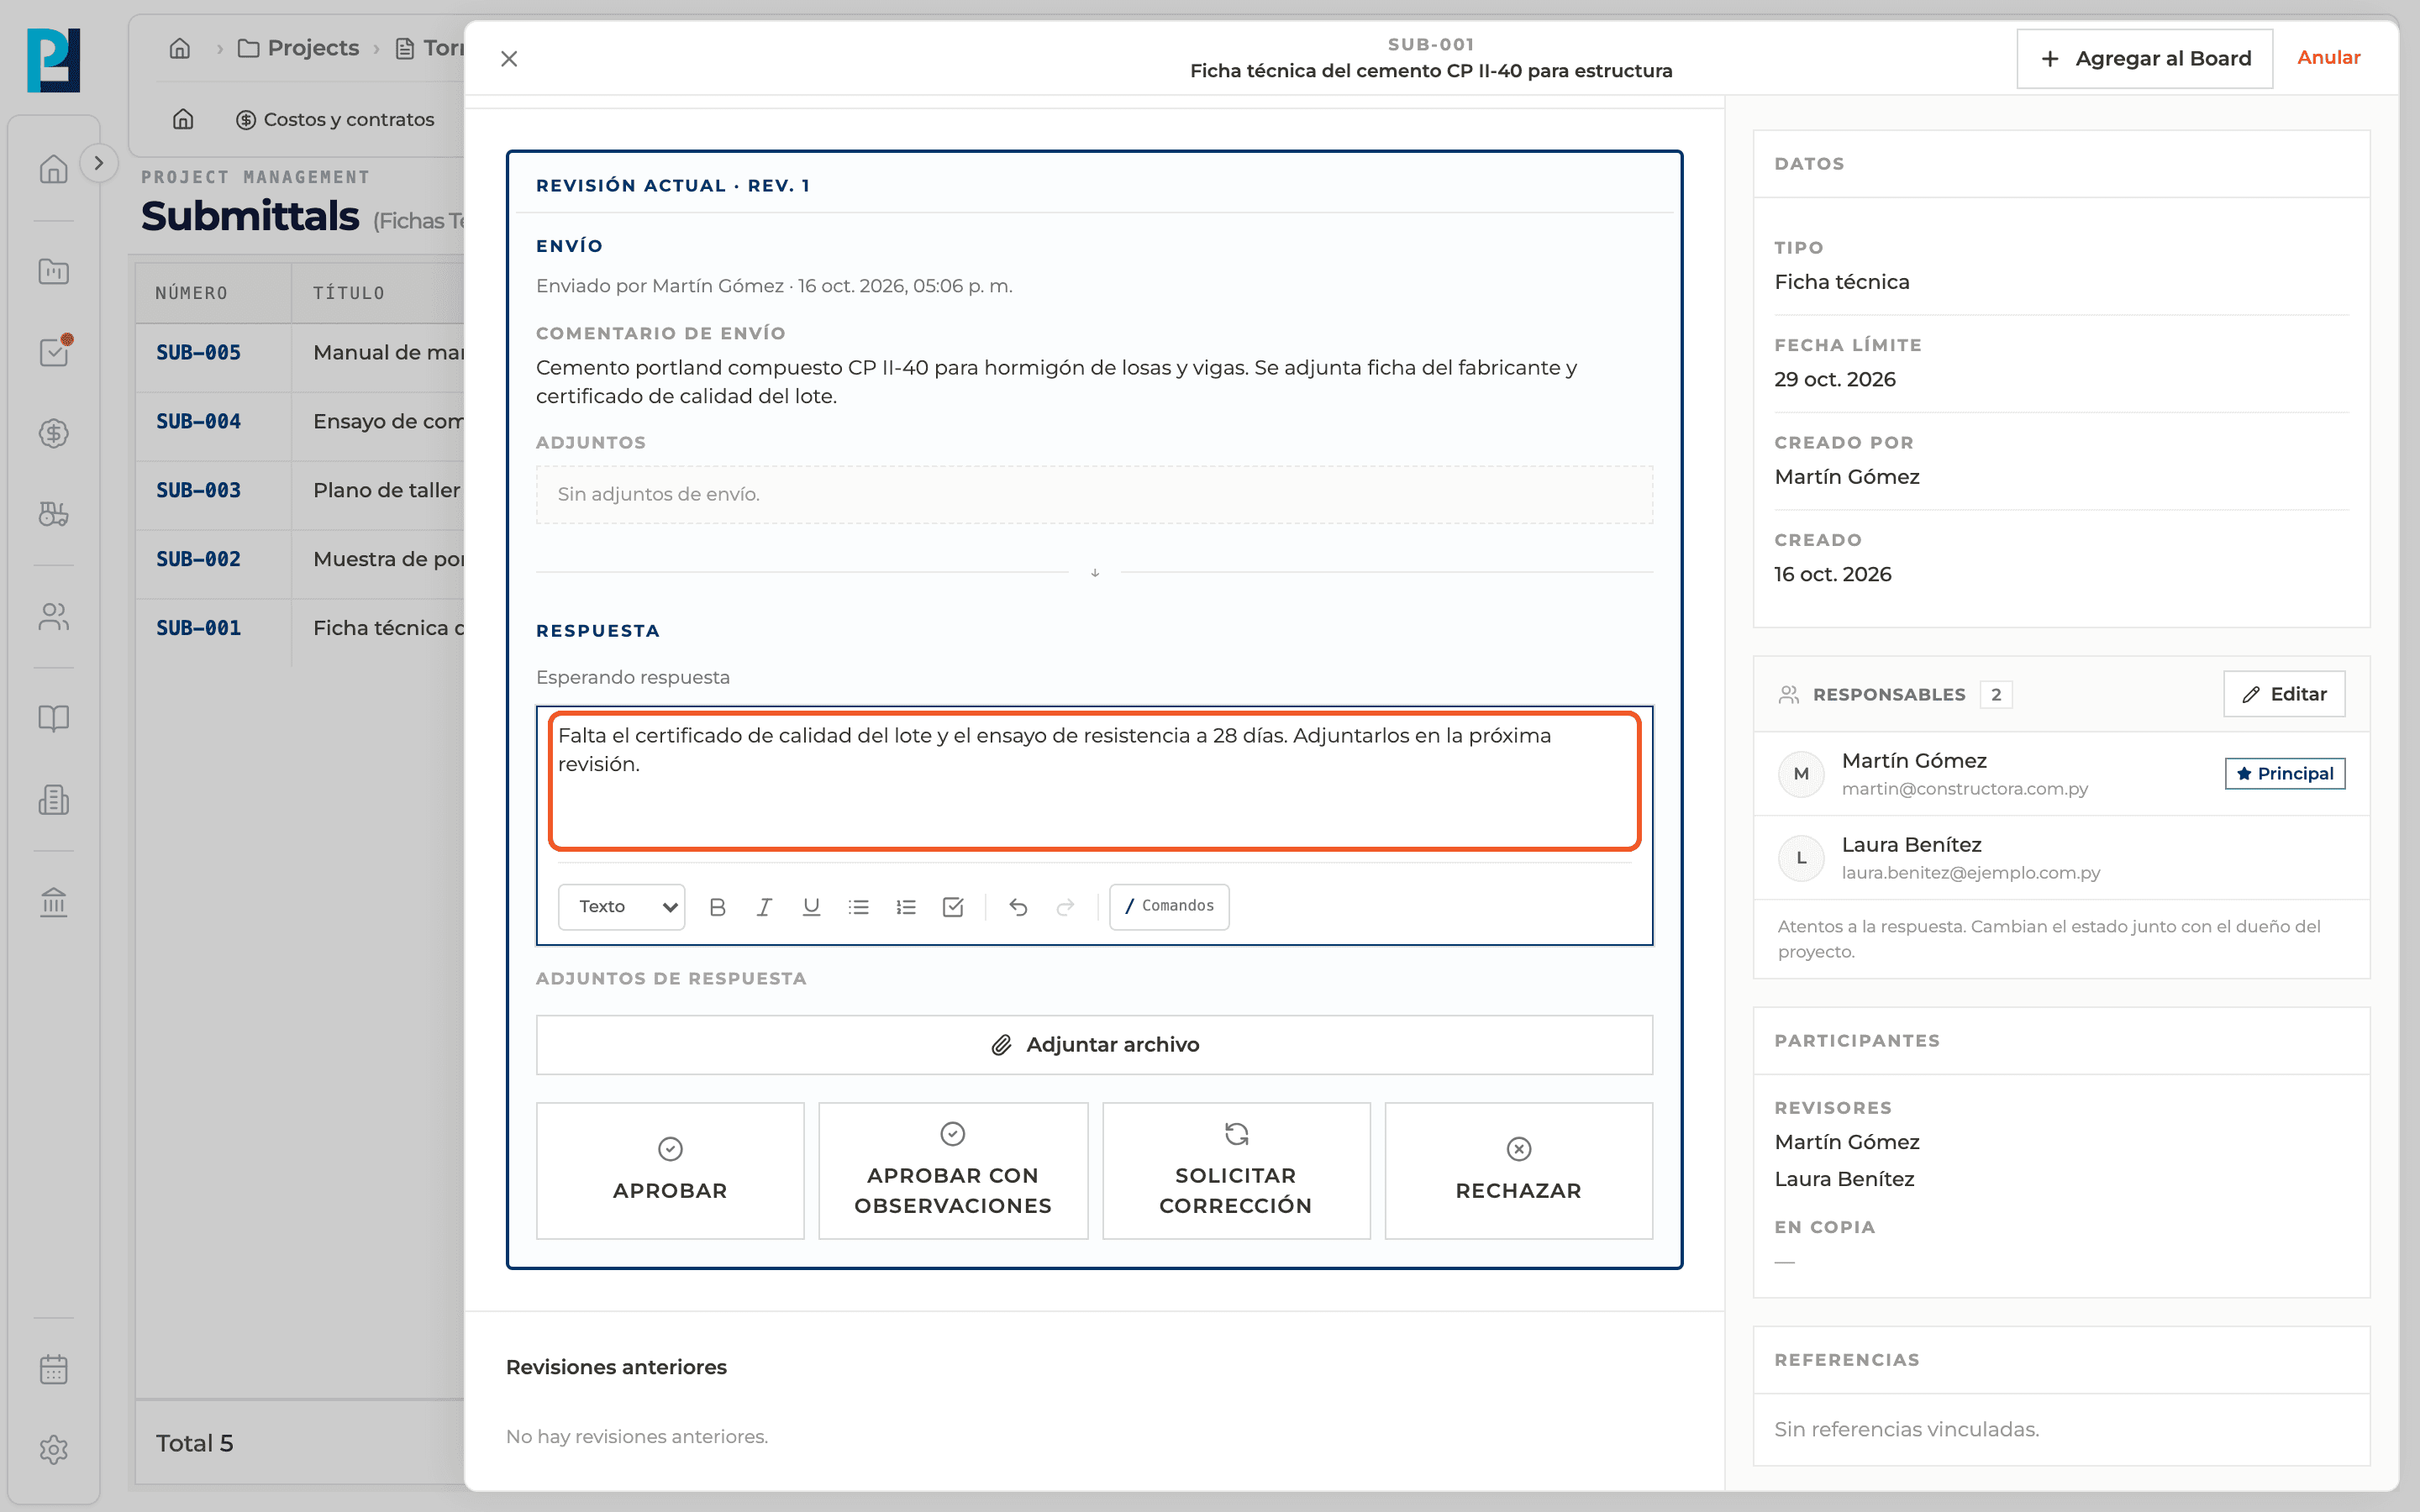Toggle bold formatting in response editor
The height and width of the screenshot is (1512, 2420).
[x=717, y=906]
